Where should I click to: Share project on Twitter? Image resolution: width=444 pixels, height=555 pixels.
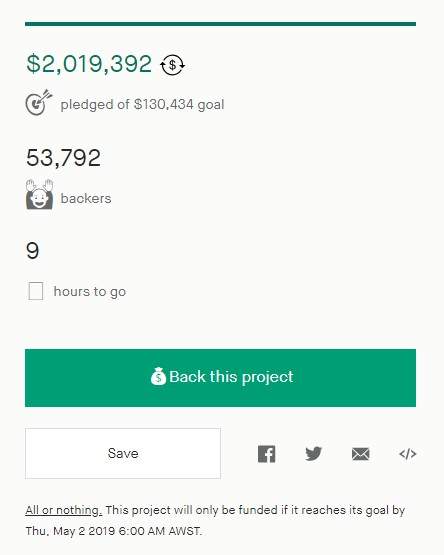click(314, 454)
